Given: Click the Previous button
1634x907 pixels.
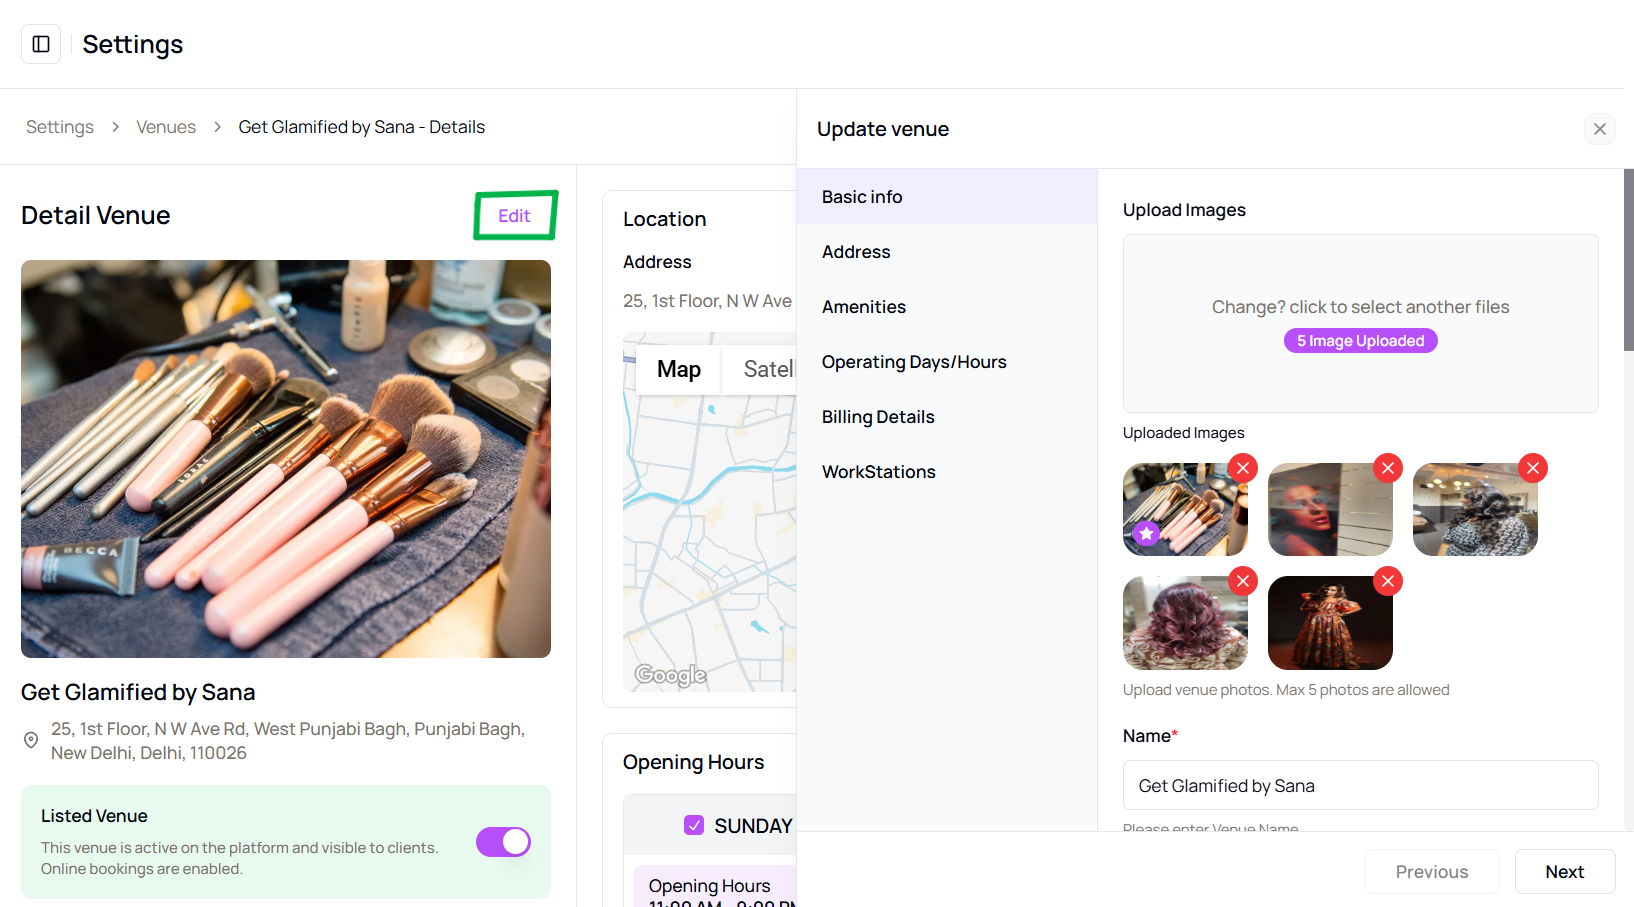Looking at the screenshot, I should click(1432, 872).
